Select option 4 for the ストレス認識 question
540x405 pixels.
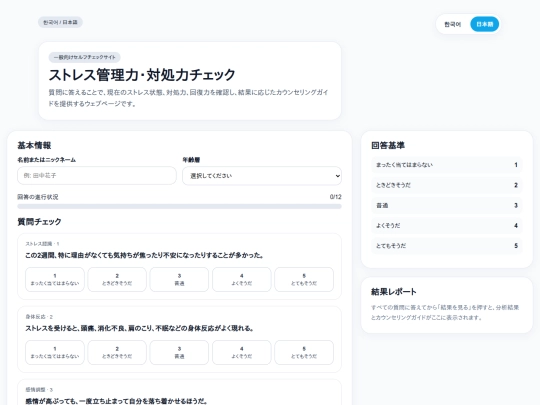241,279
